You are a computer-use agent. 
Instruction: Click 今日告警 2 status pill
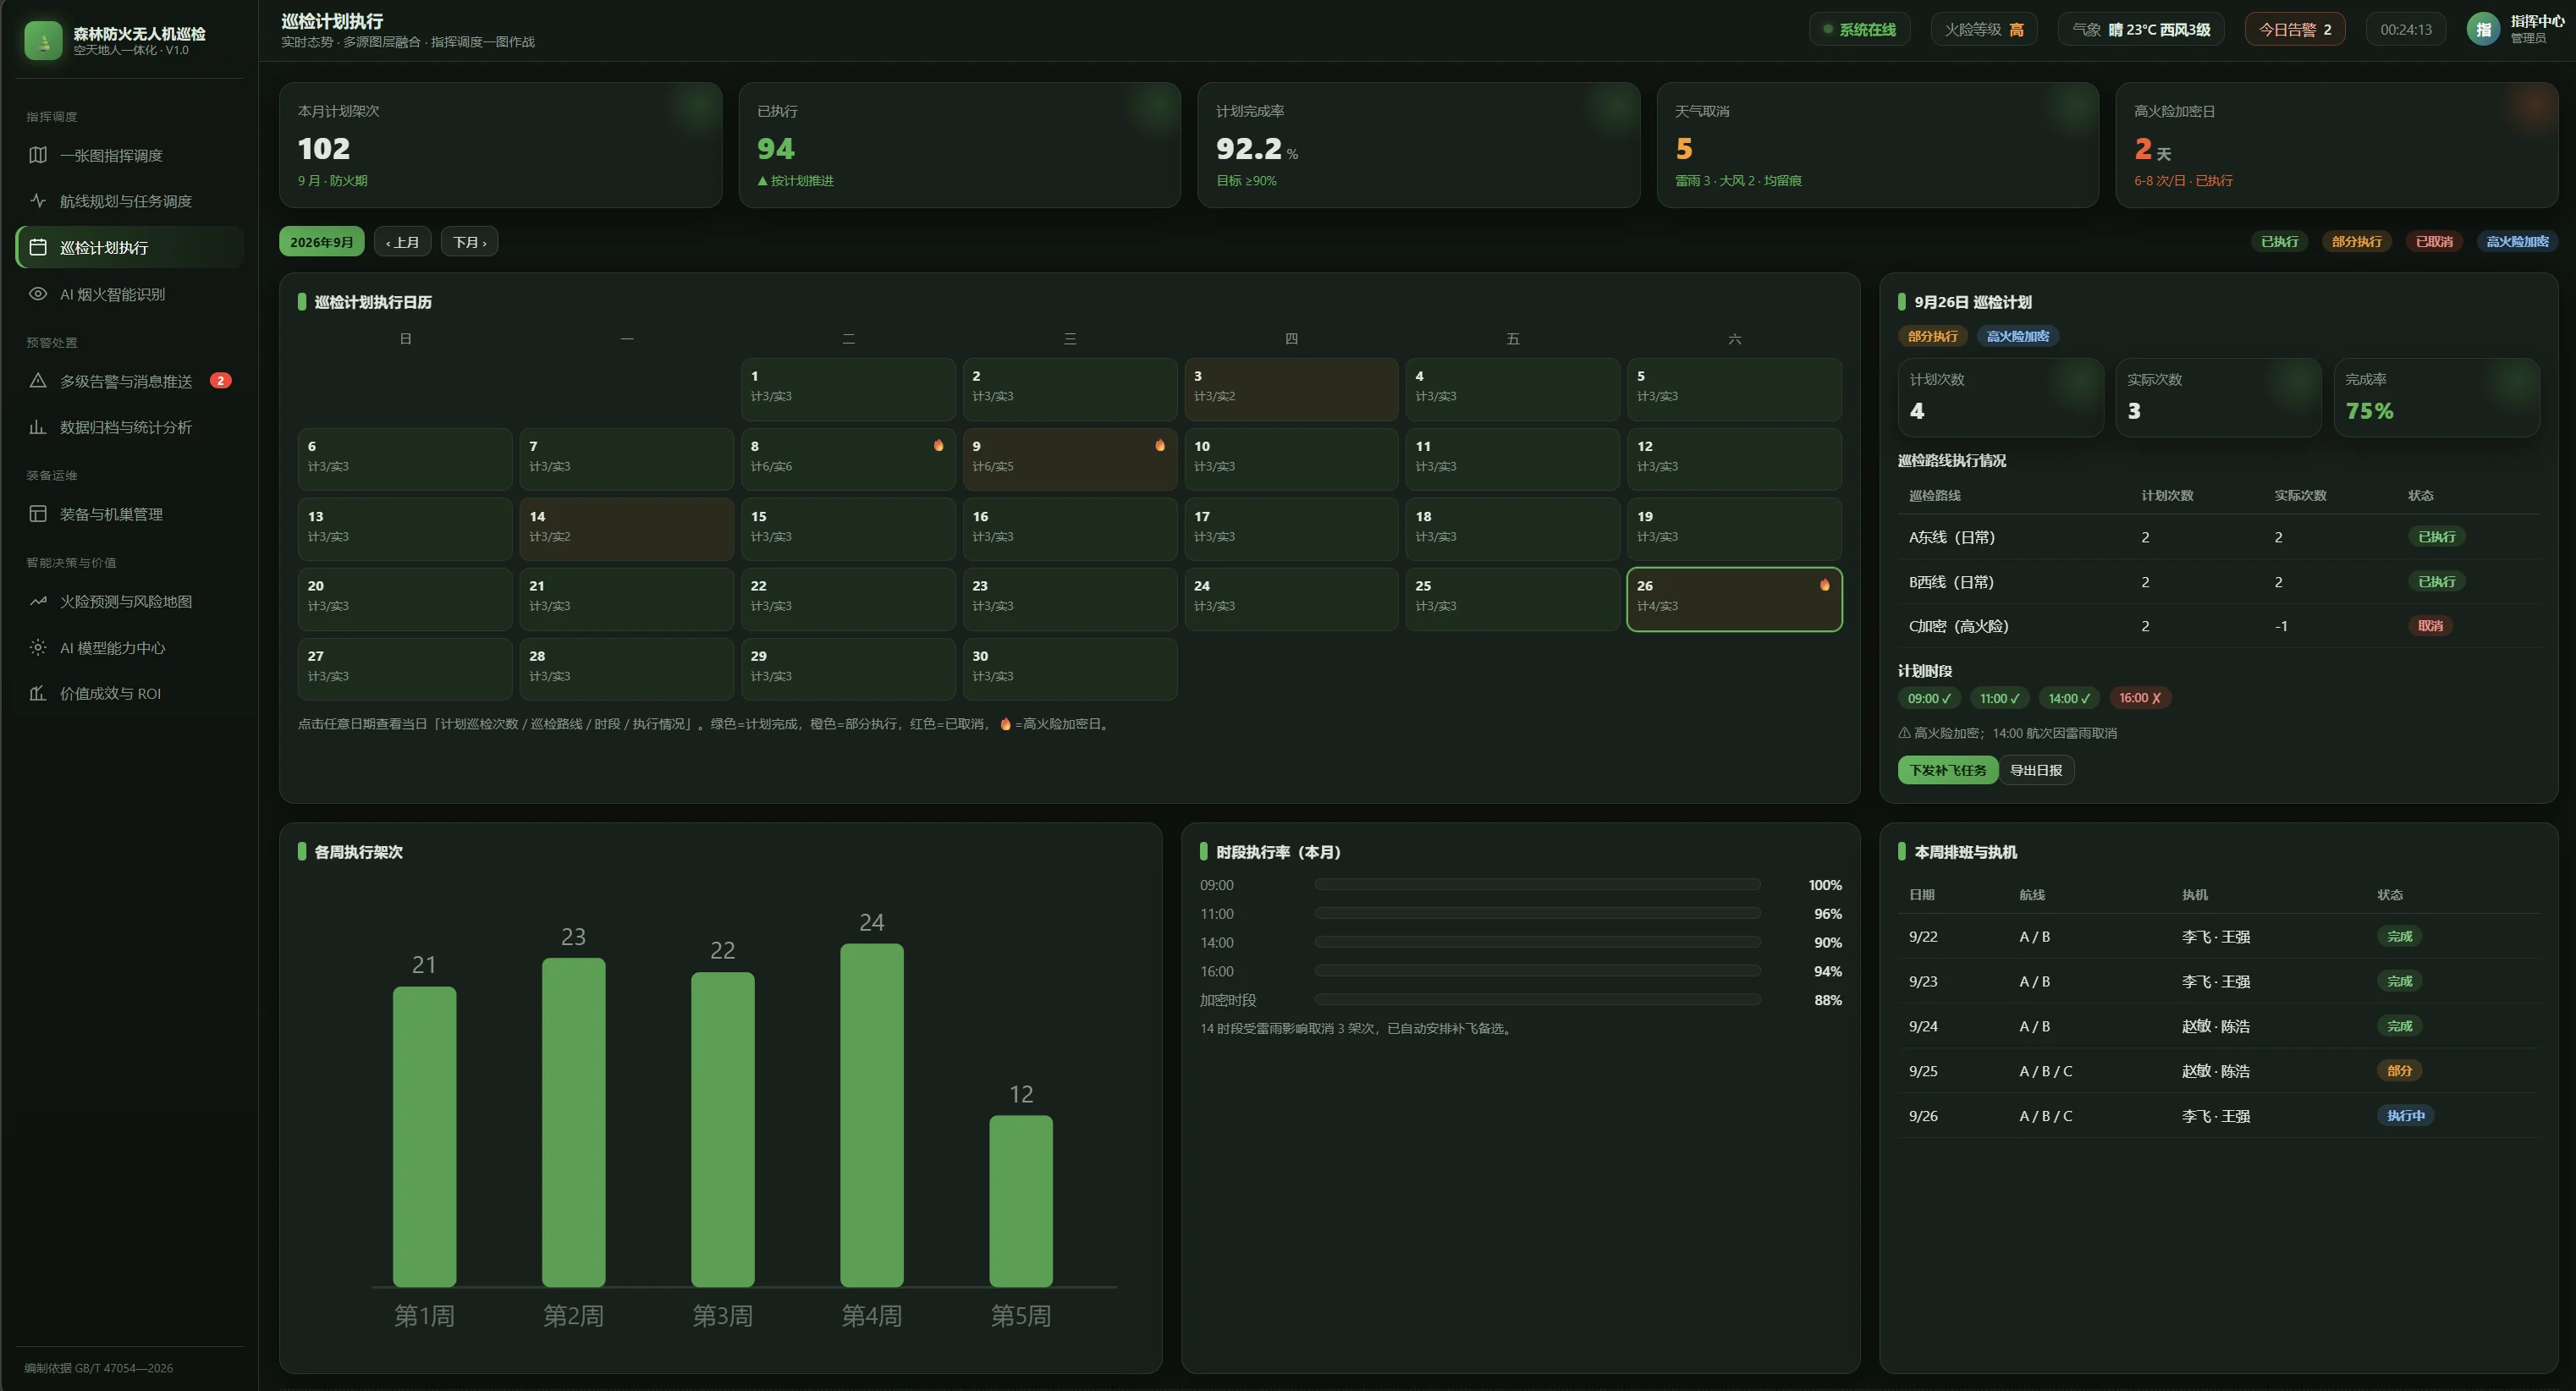[2295, 30]
